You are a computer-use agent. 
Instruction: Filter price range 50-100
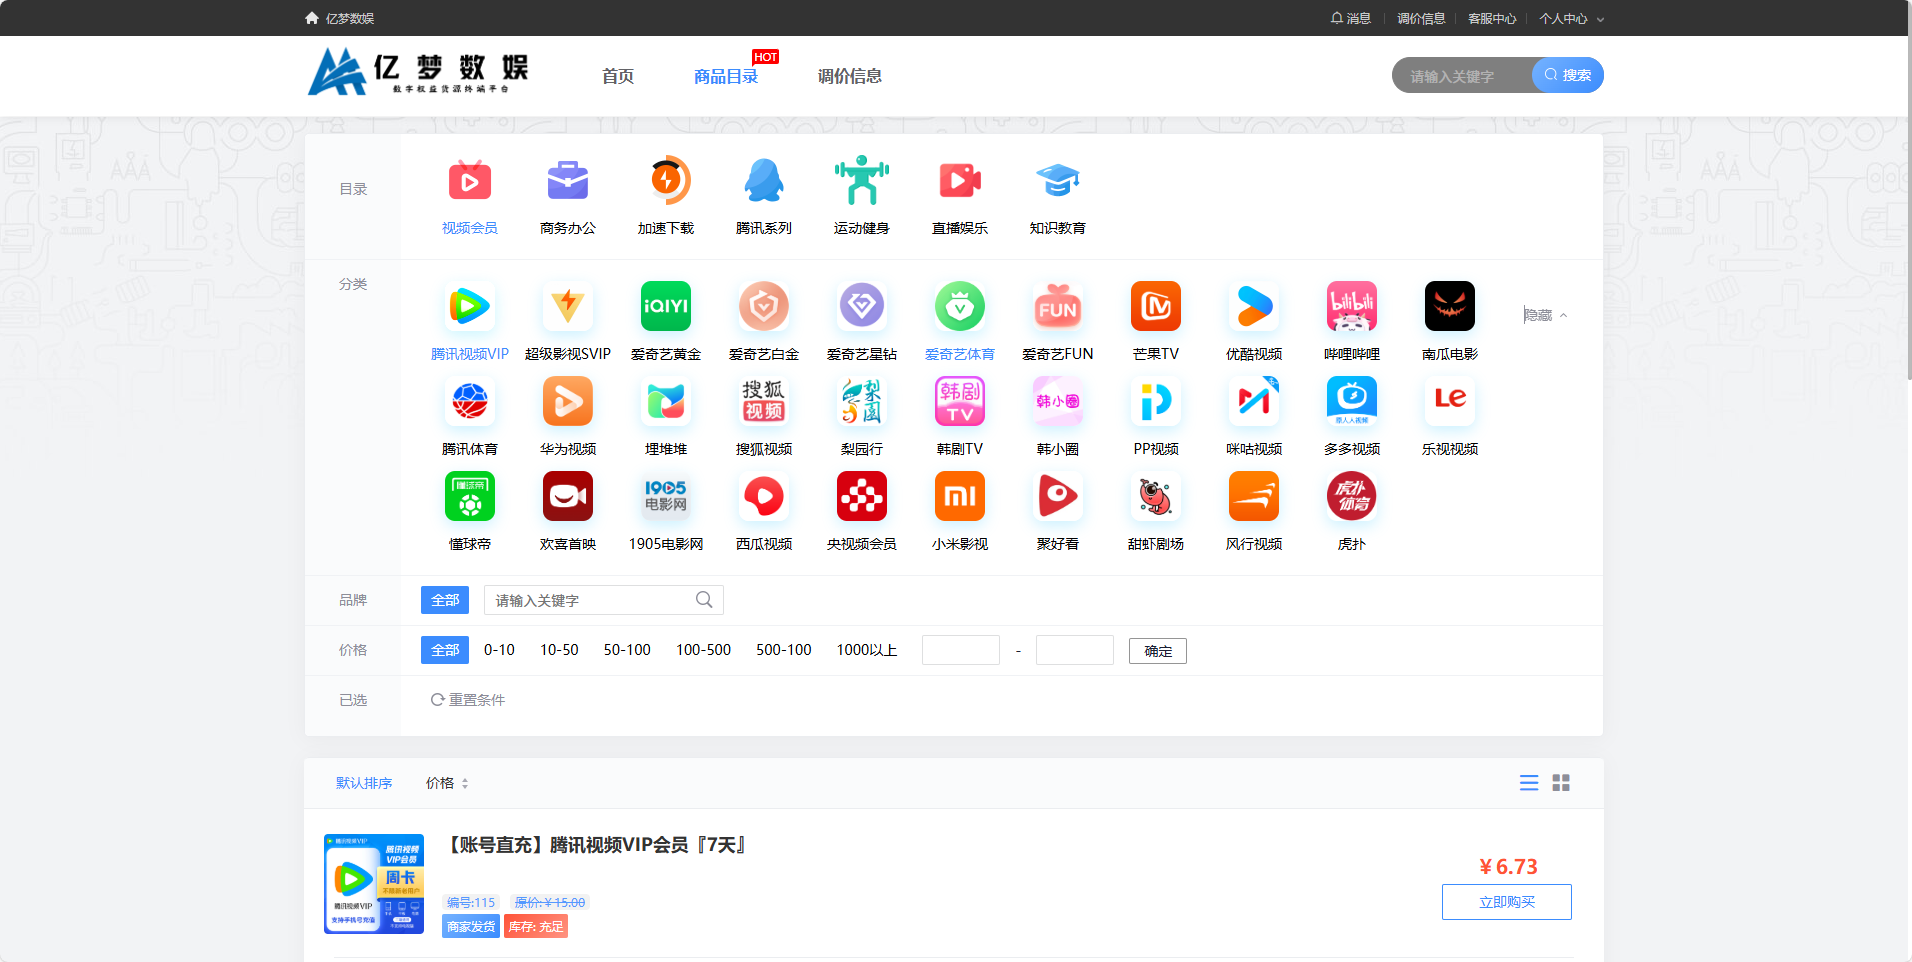(627, 650)
